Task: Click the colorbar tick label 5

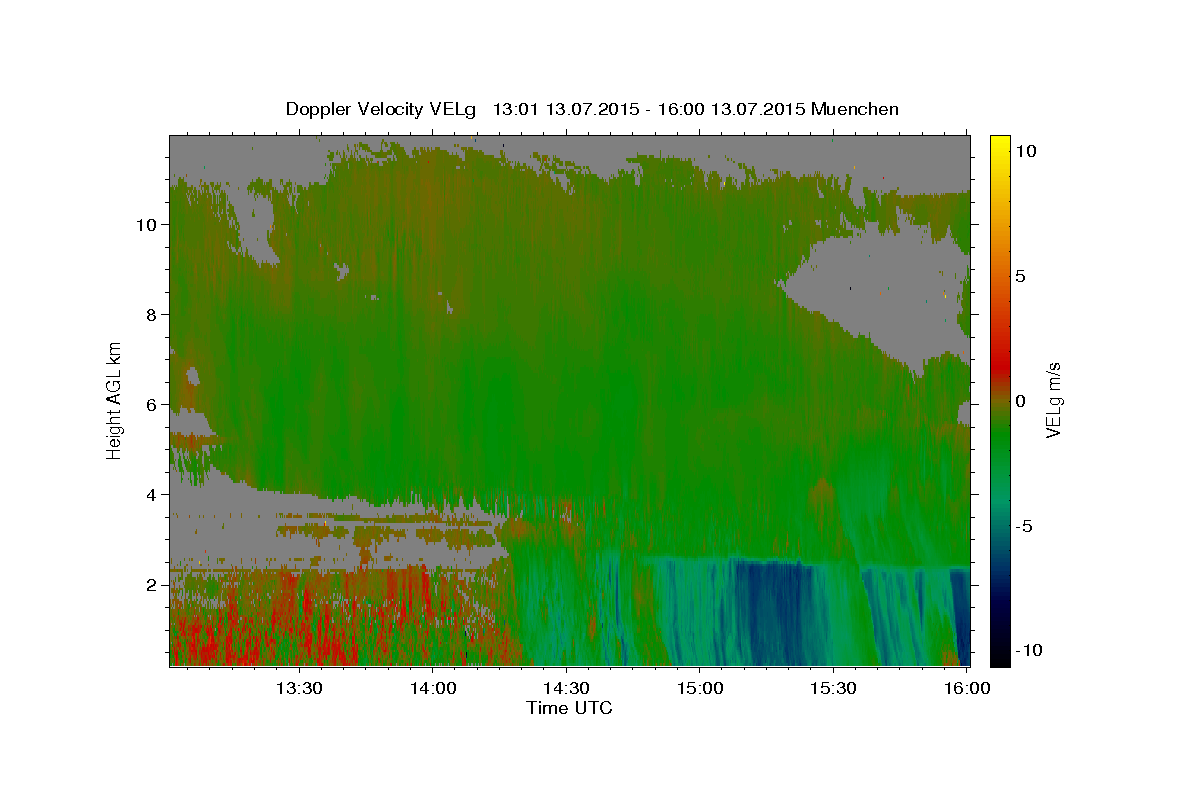Action: pyautogui.click(x=1021, y=275)
